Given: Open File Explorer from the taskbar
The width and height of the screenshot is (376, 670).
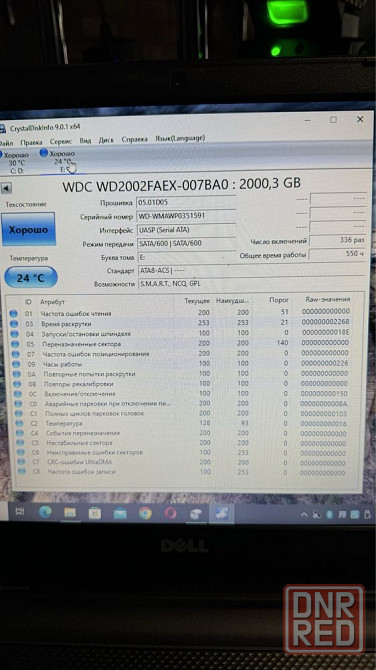Looking at the screenshot, I should click(x=70, y=512).
